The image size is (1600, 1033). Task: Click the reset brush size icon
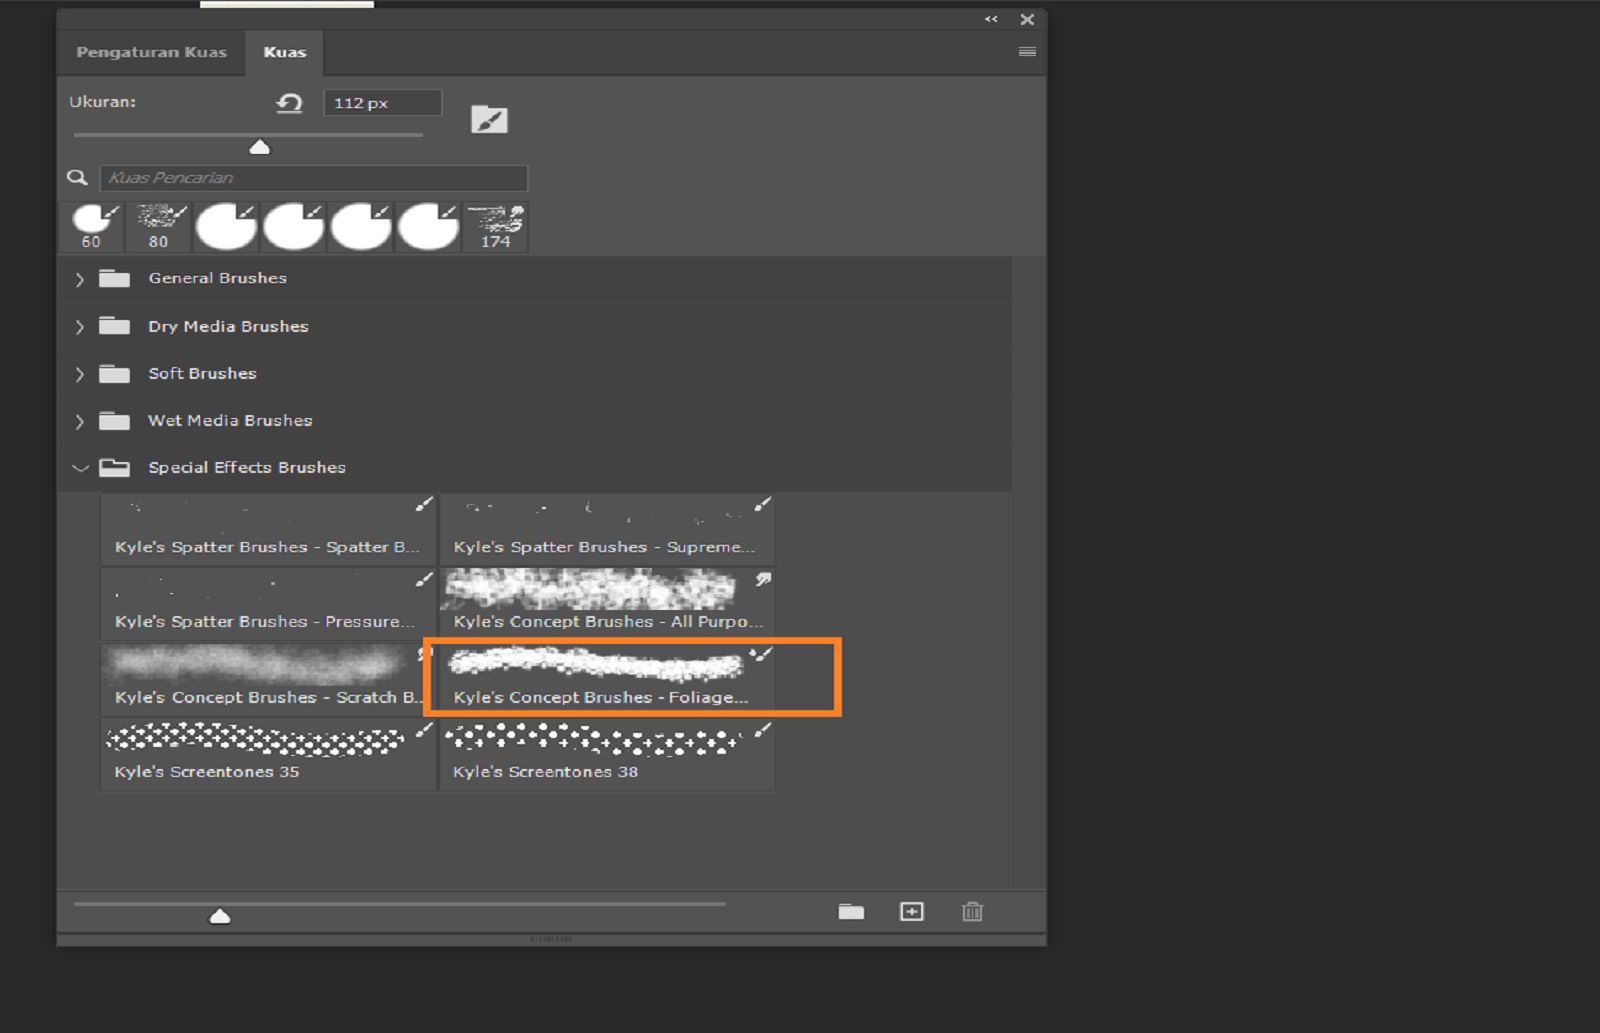click(287, 103)
